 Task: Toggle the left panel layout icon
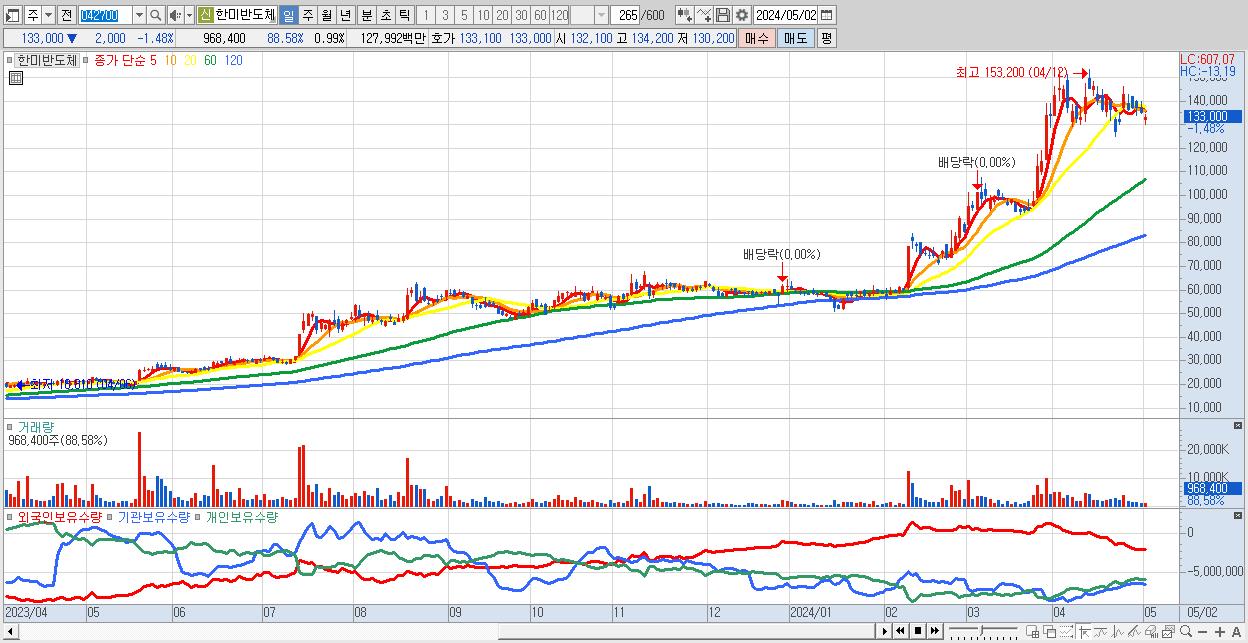[12, 15]
